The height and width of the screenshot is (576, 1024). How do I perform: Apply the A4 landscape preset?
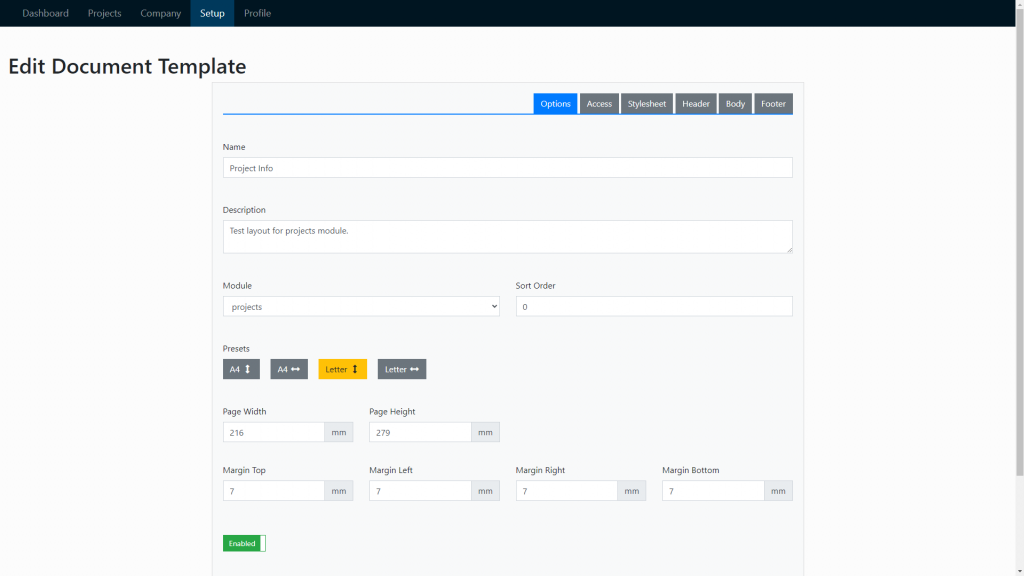click(x=289, y=369)
